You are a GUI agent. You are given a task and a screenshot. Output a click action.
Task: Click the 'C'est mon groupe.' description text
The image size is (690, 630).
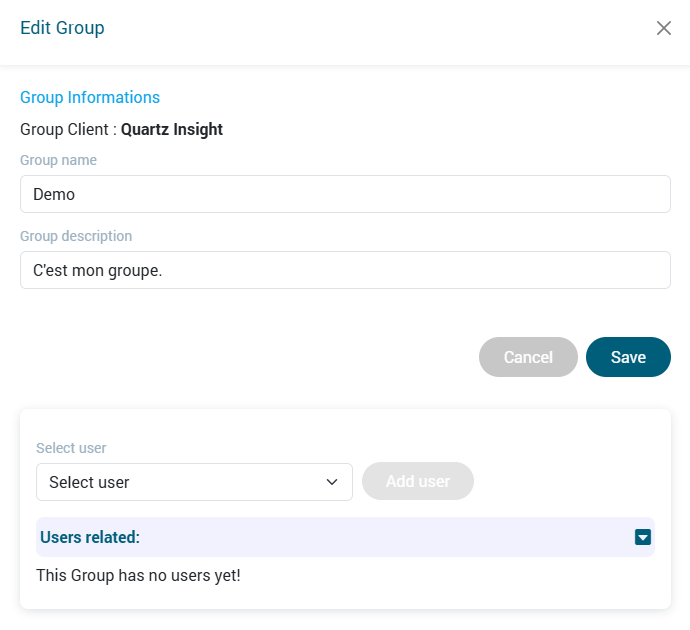tap(97, 270)
